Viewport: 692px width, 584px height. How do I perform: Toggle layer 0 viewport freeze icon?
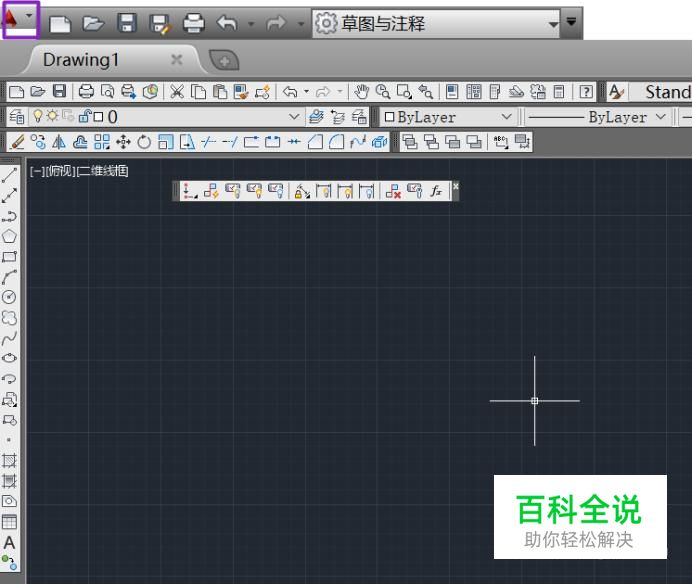pyautogui.click(x=68, y=117)
